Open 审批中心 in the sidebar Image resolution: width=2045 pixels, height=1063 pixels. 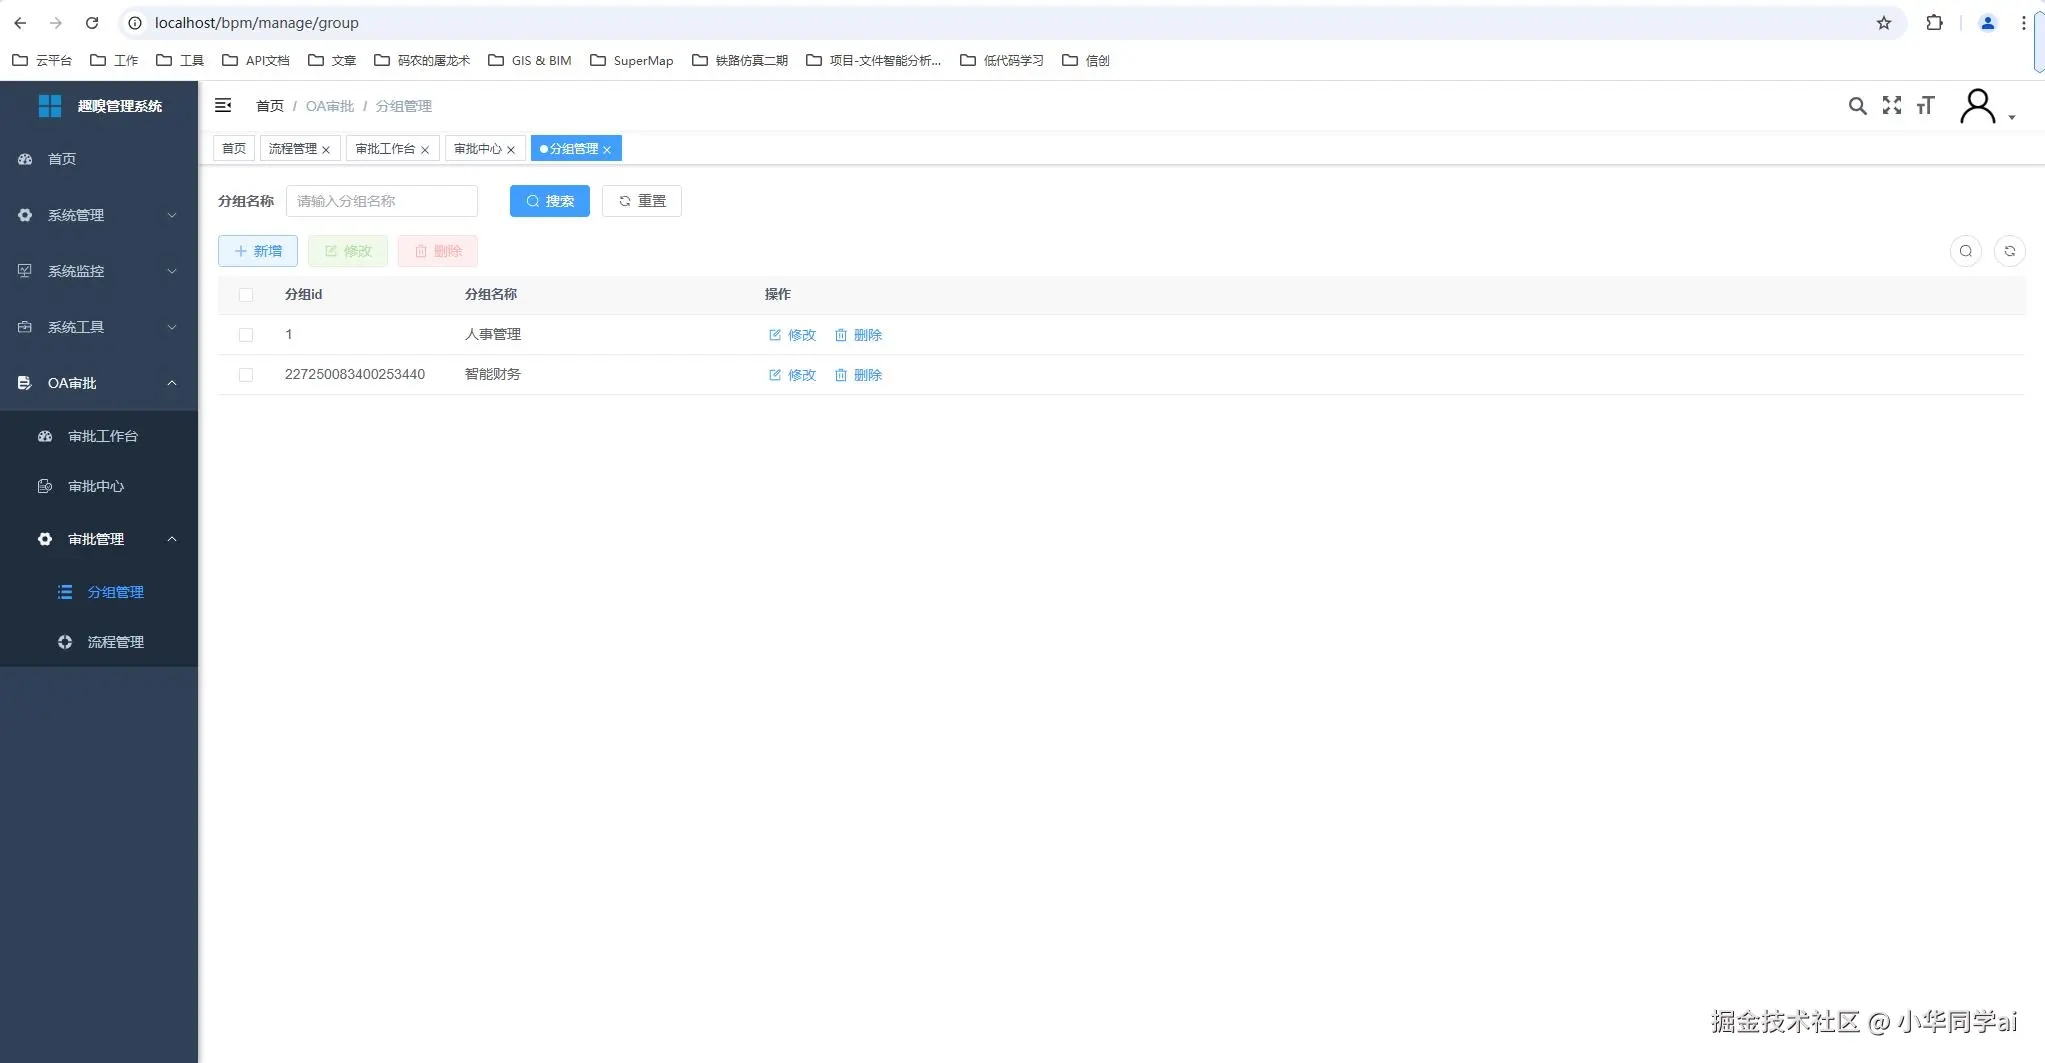point(99,486)
